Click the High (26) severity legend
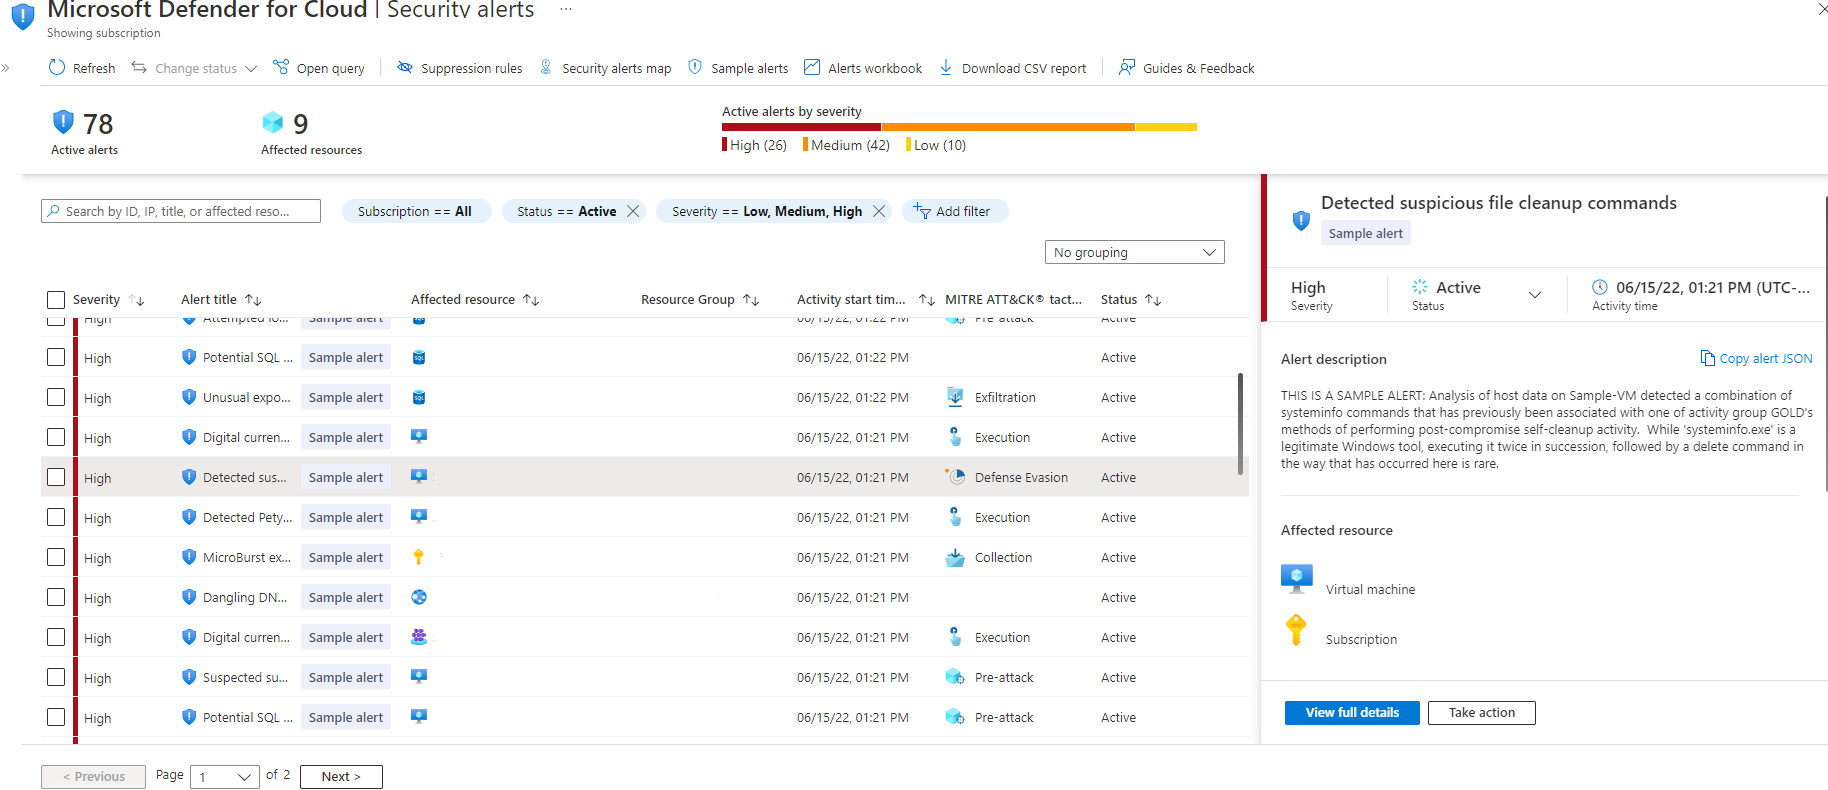Image resolution: width=1828 pixels, height=790 pixels. [755, 145]
